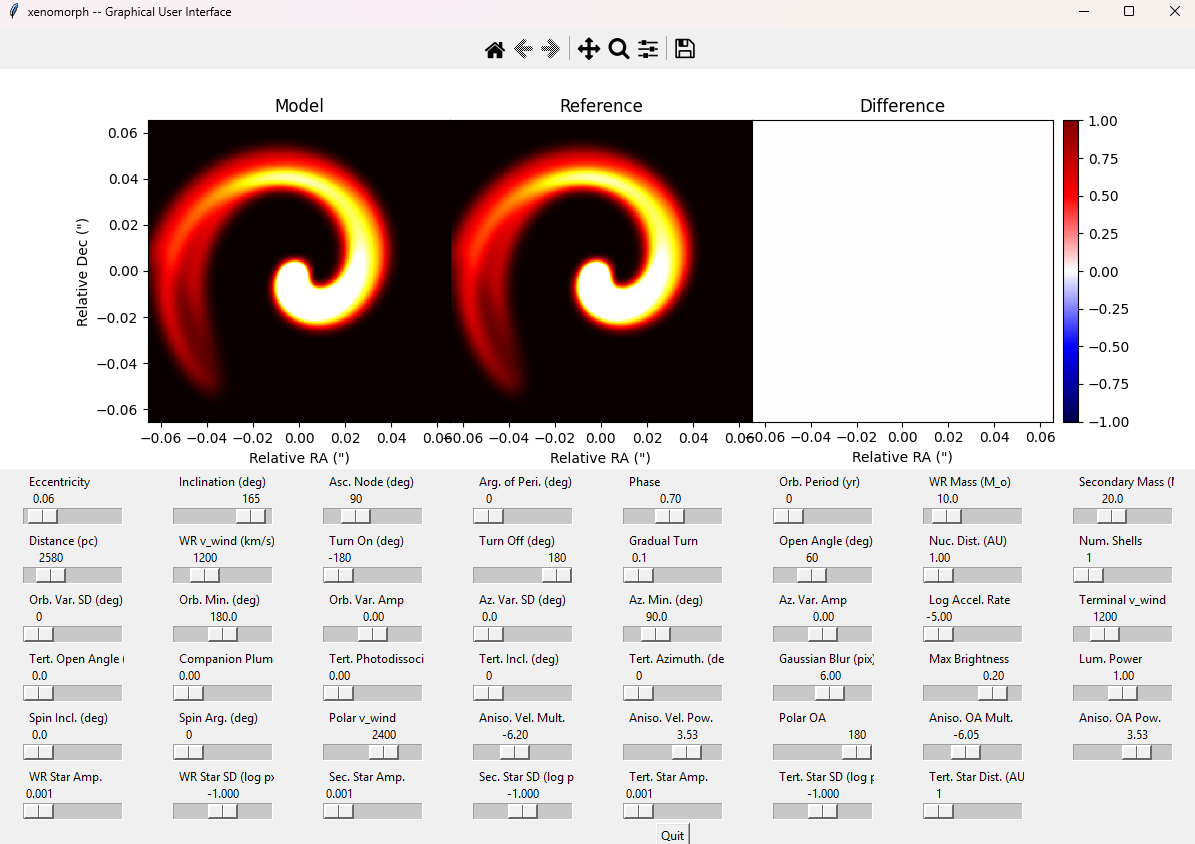1195x844 pixels.
Task: Adjust the Open Angle (deg) slider
Action: click(x=822, y=575)
